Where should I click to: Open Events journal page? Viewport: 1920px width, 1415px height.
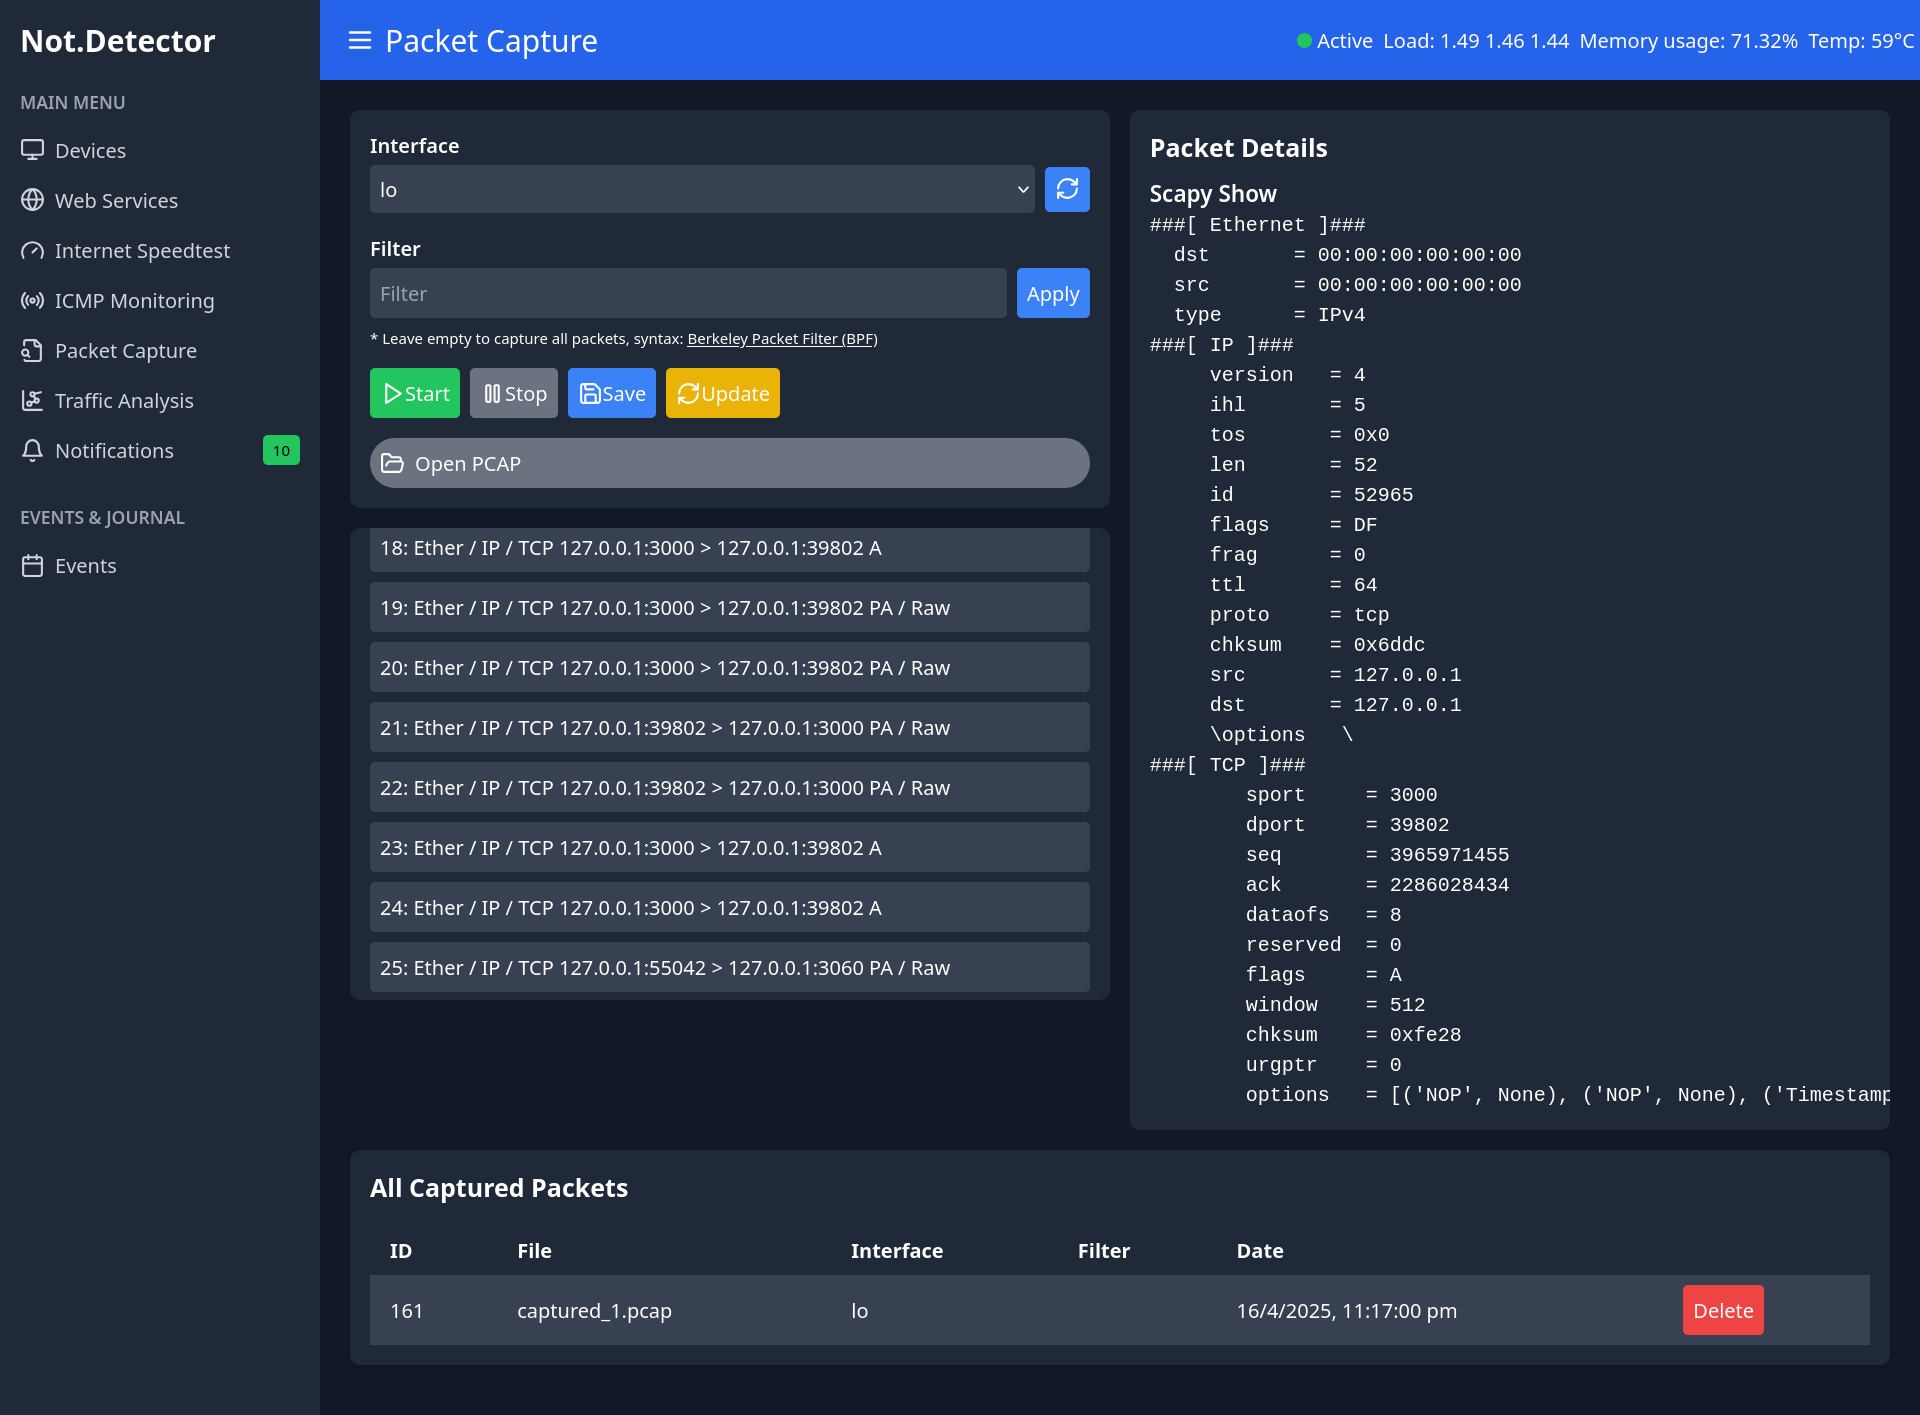[160, 565]
